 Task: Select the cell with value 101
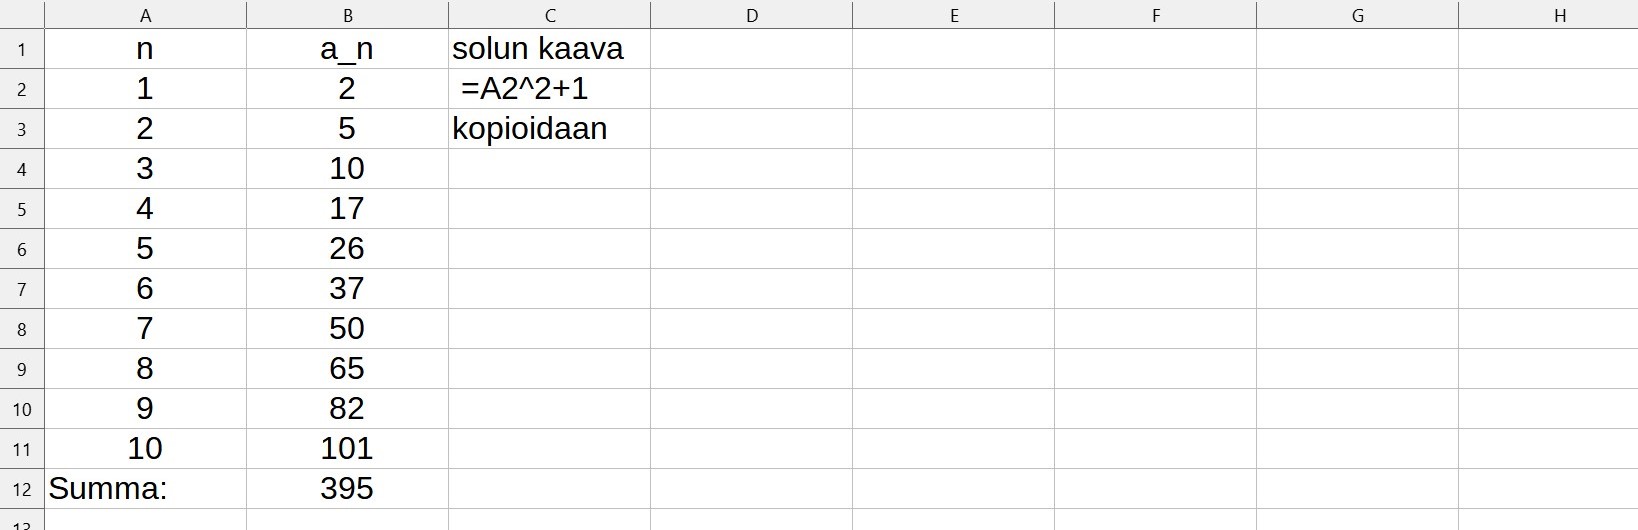347,449
